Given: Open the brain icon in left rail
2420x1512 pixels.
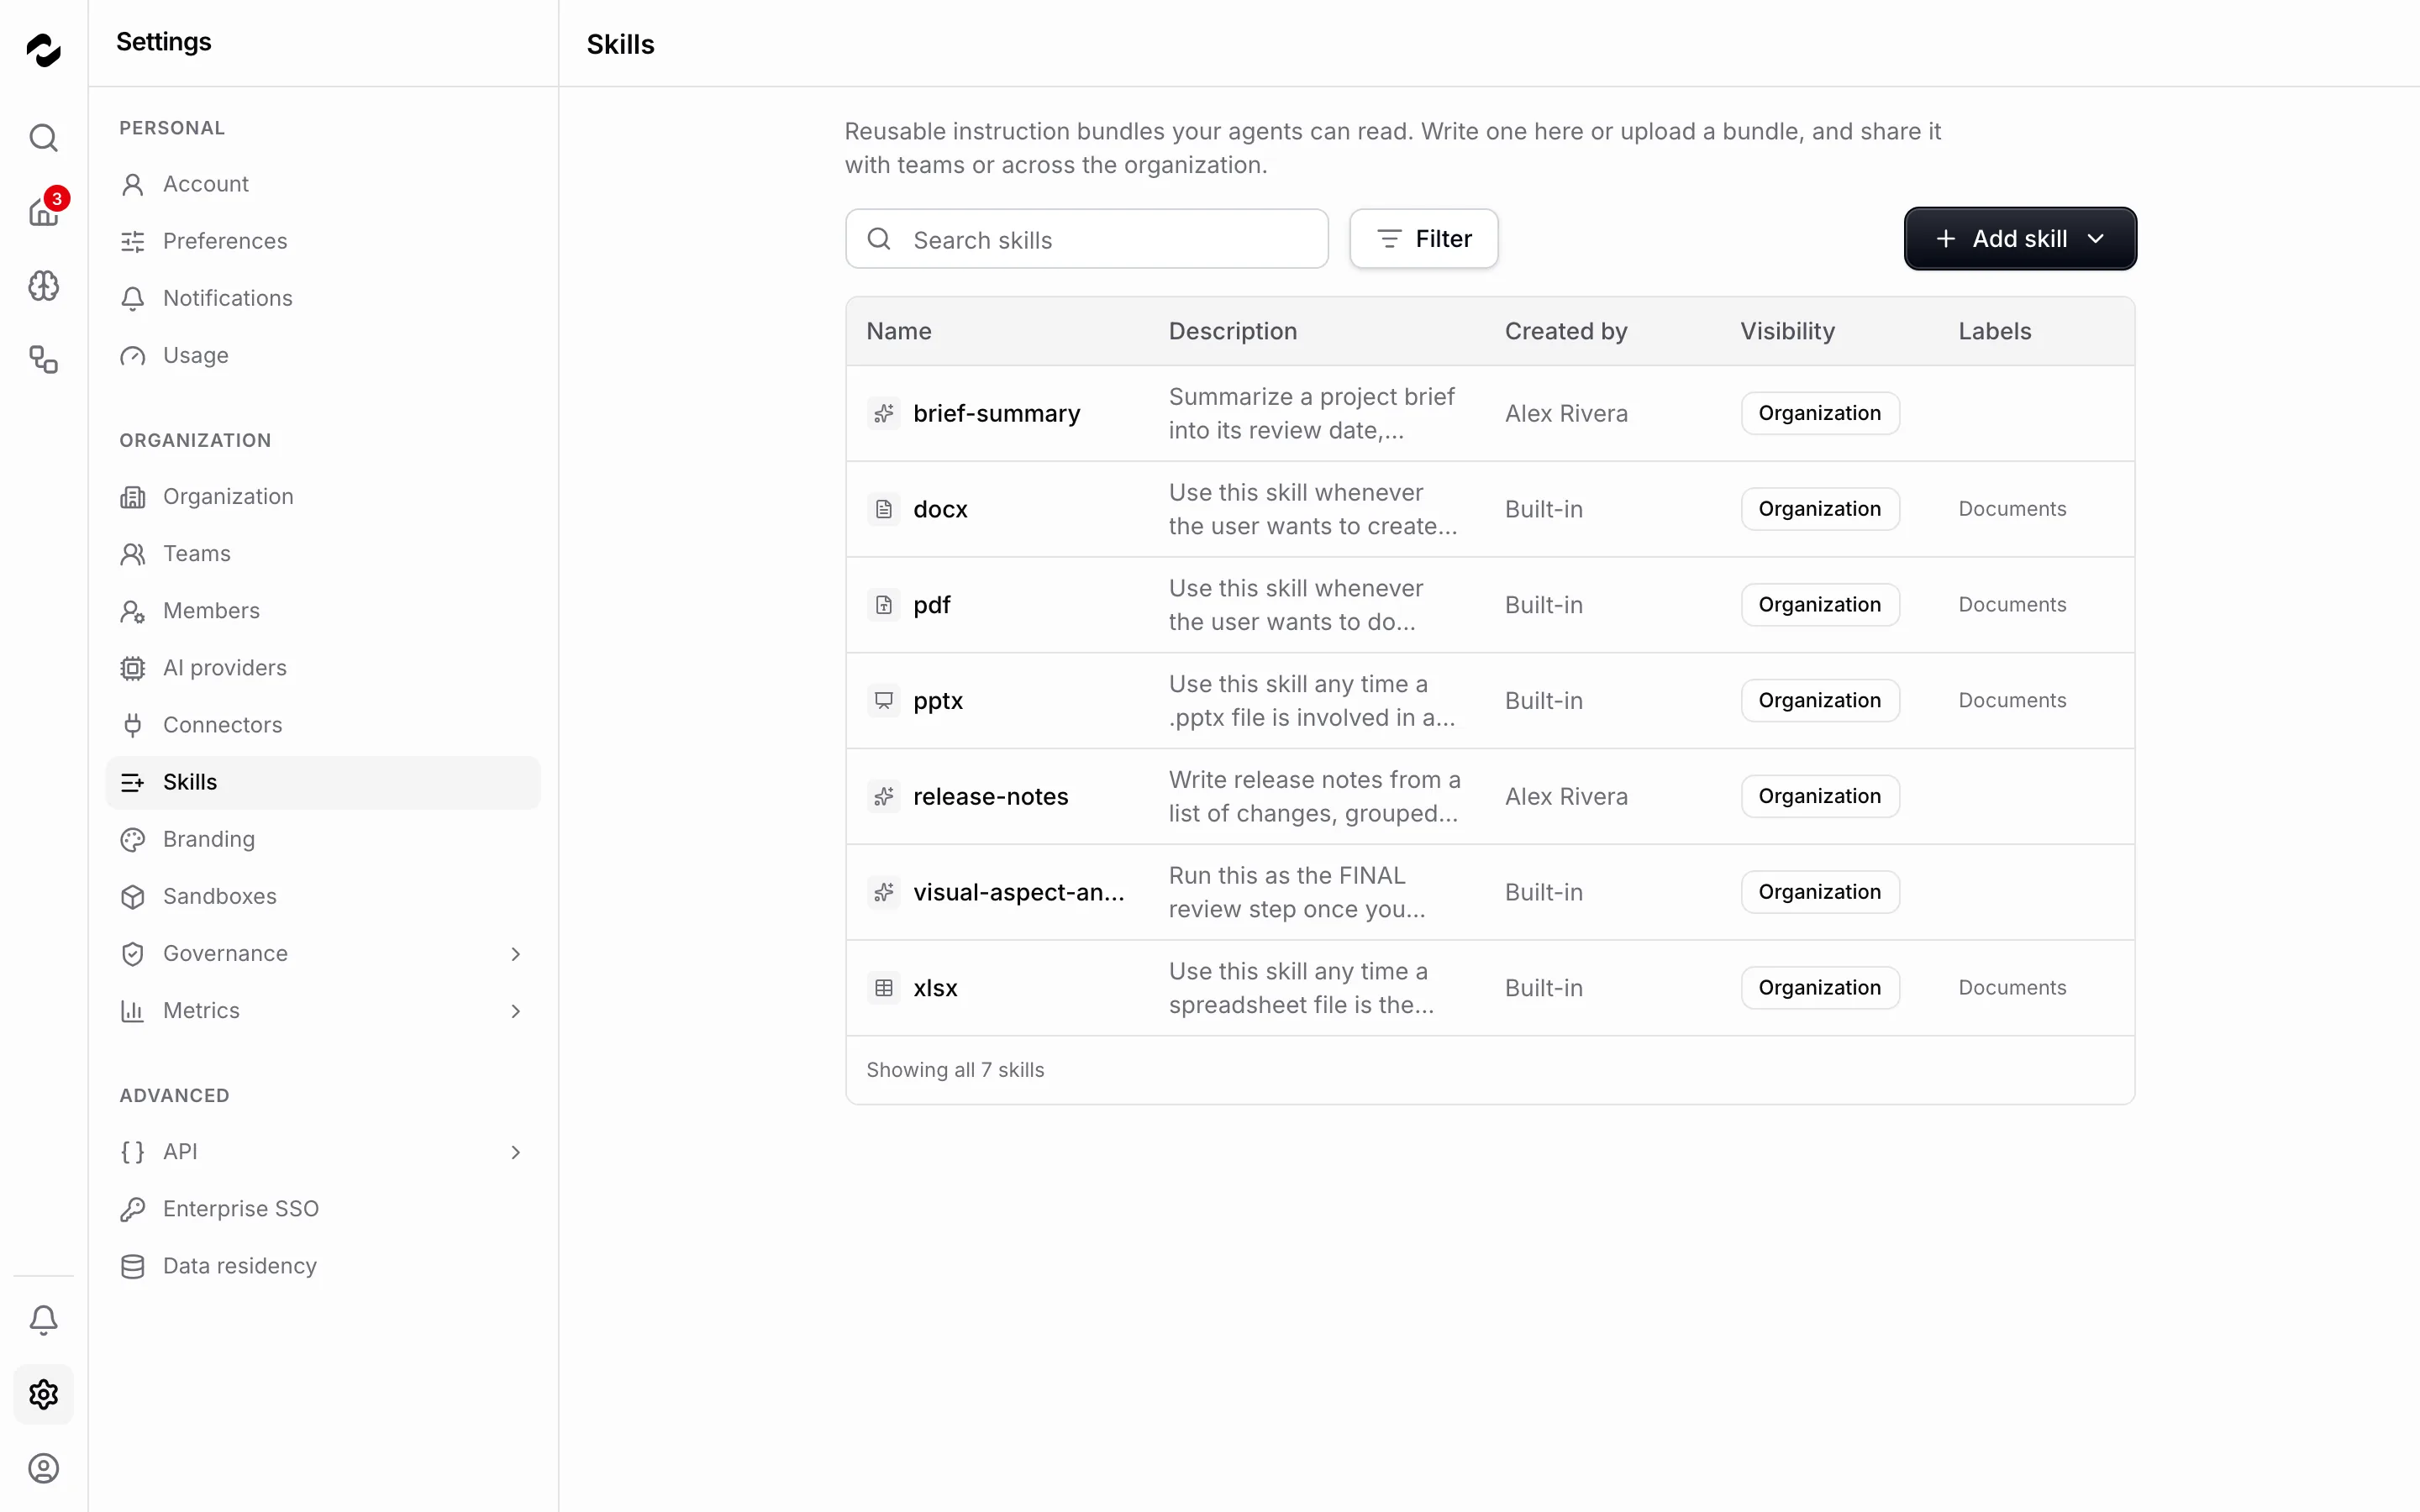Looking at the screenshot, I should click(43, 286).
